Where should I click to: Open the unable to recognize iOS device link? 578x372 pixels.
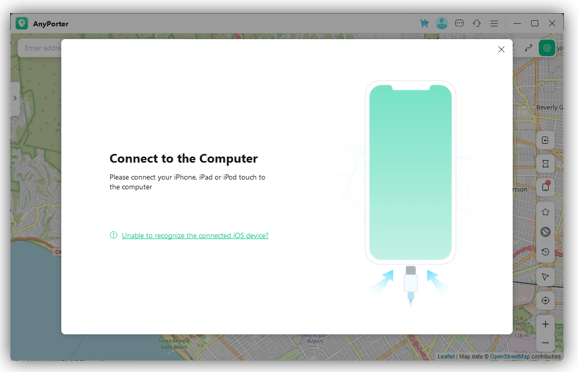point(195,235)
